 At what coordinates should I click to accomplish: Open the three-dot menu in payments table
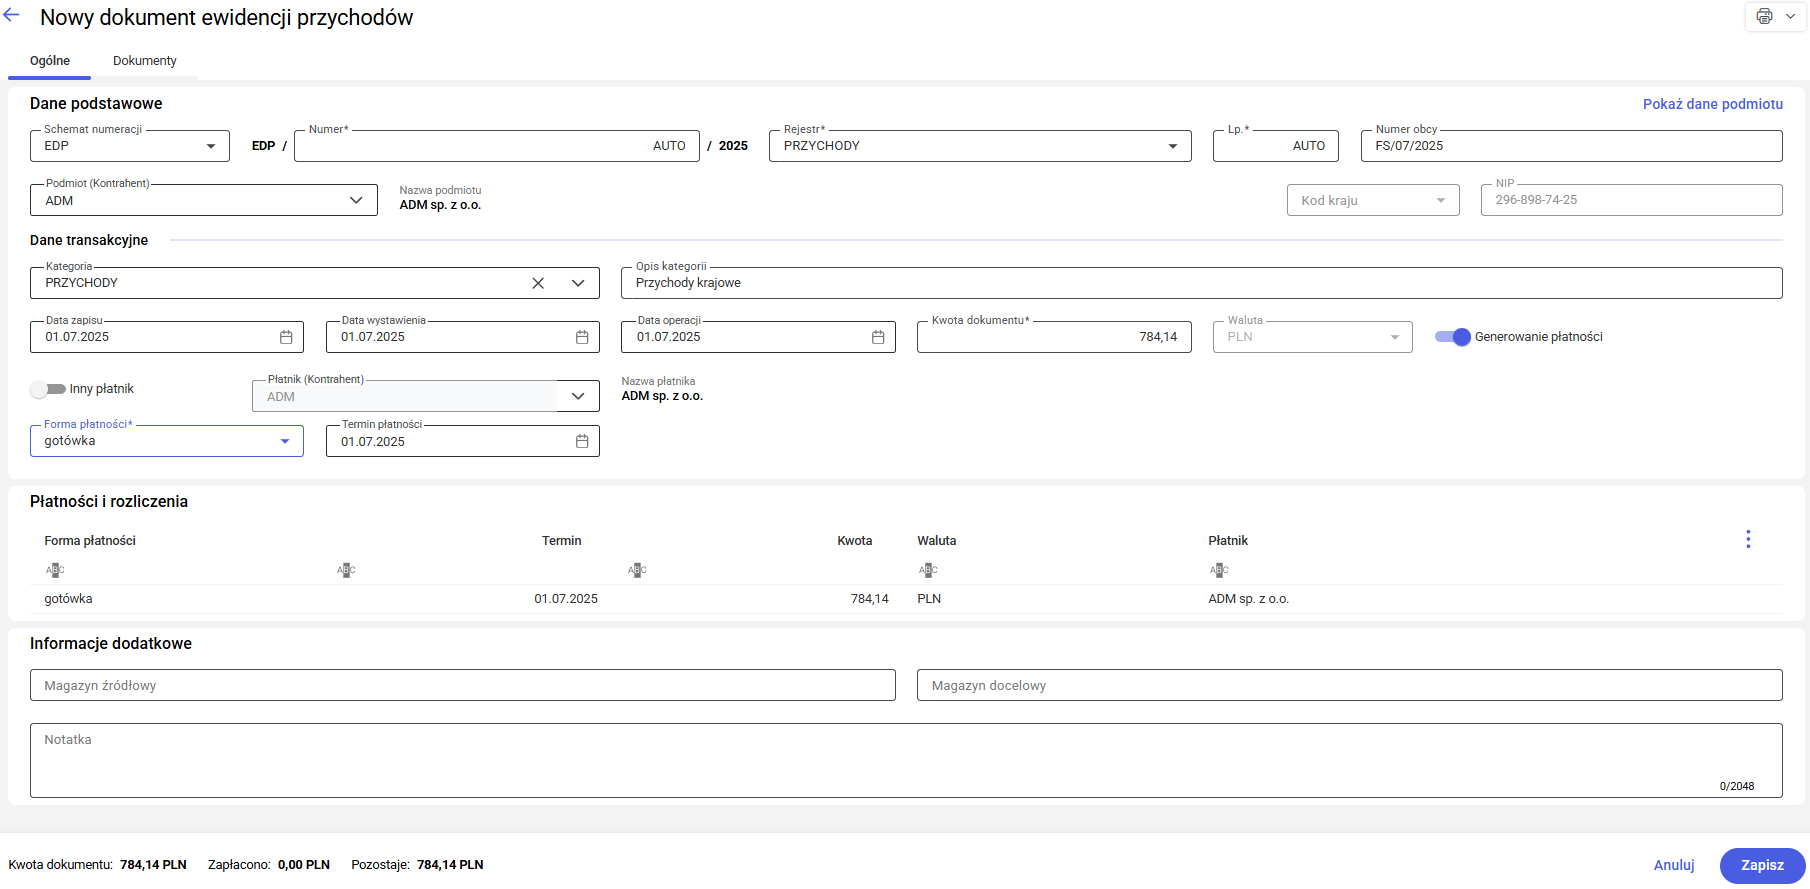coord(1748,539)
